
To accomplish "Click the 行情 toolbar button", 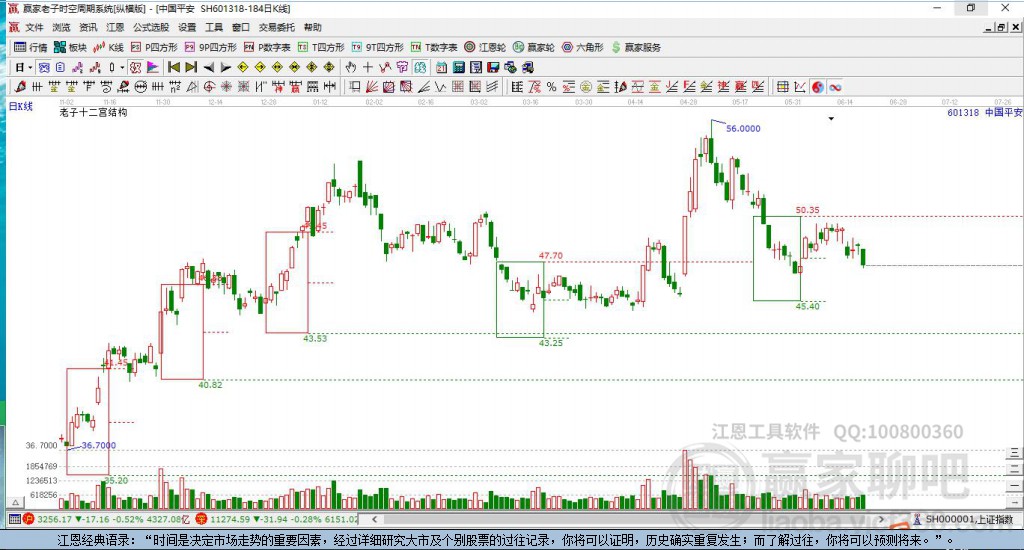I will click(x=31, y=47).
